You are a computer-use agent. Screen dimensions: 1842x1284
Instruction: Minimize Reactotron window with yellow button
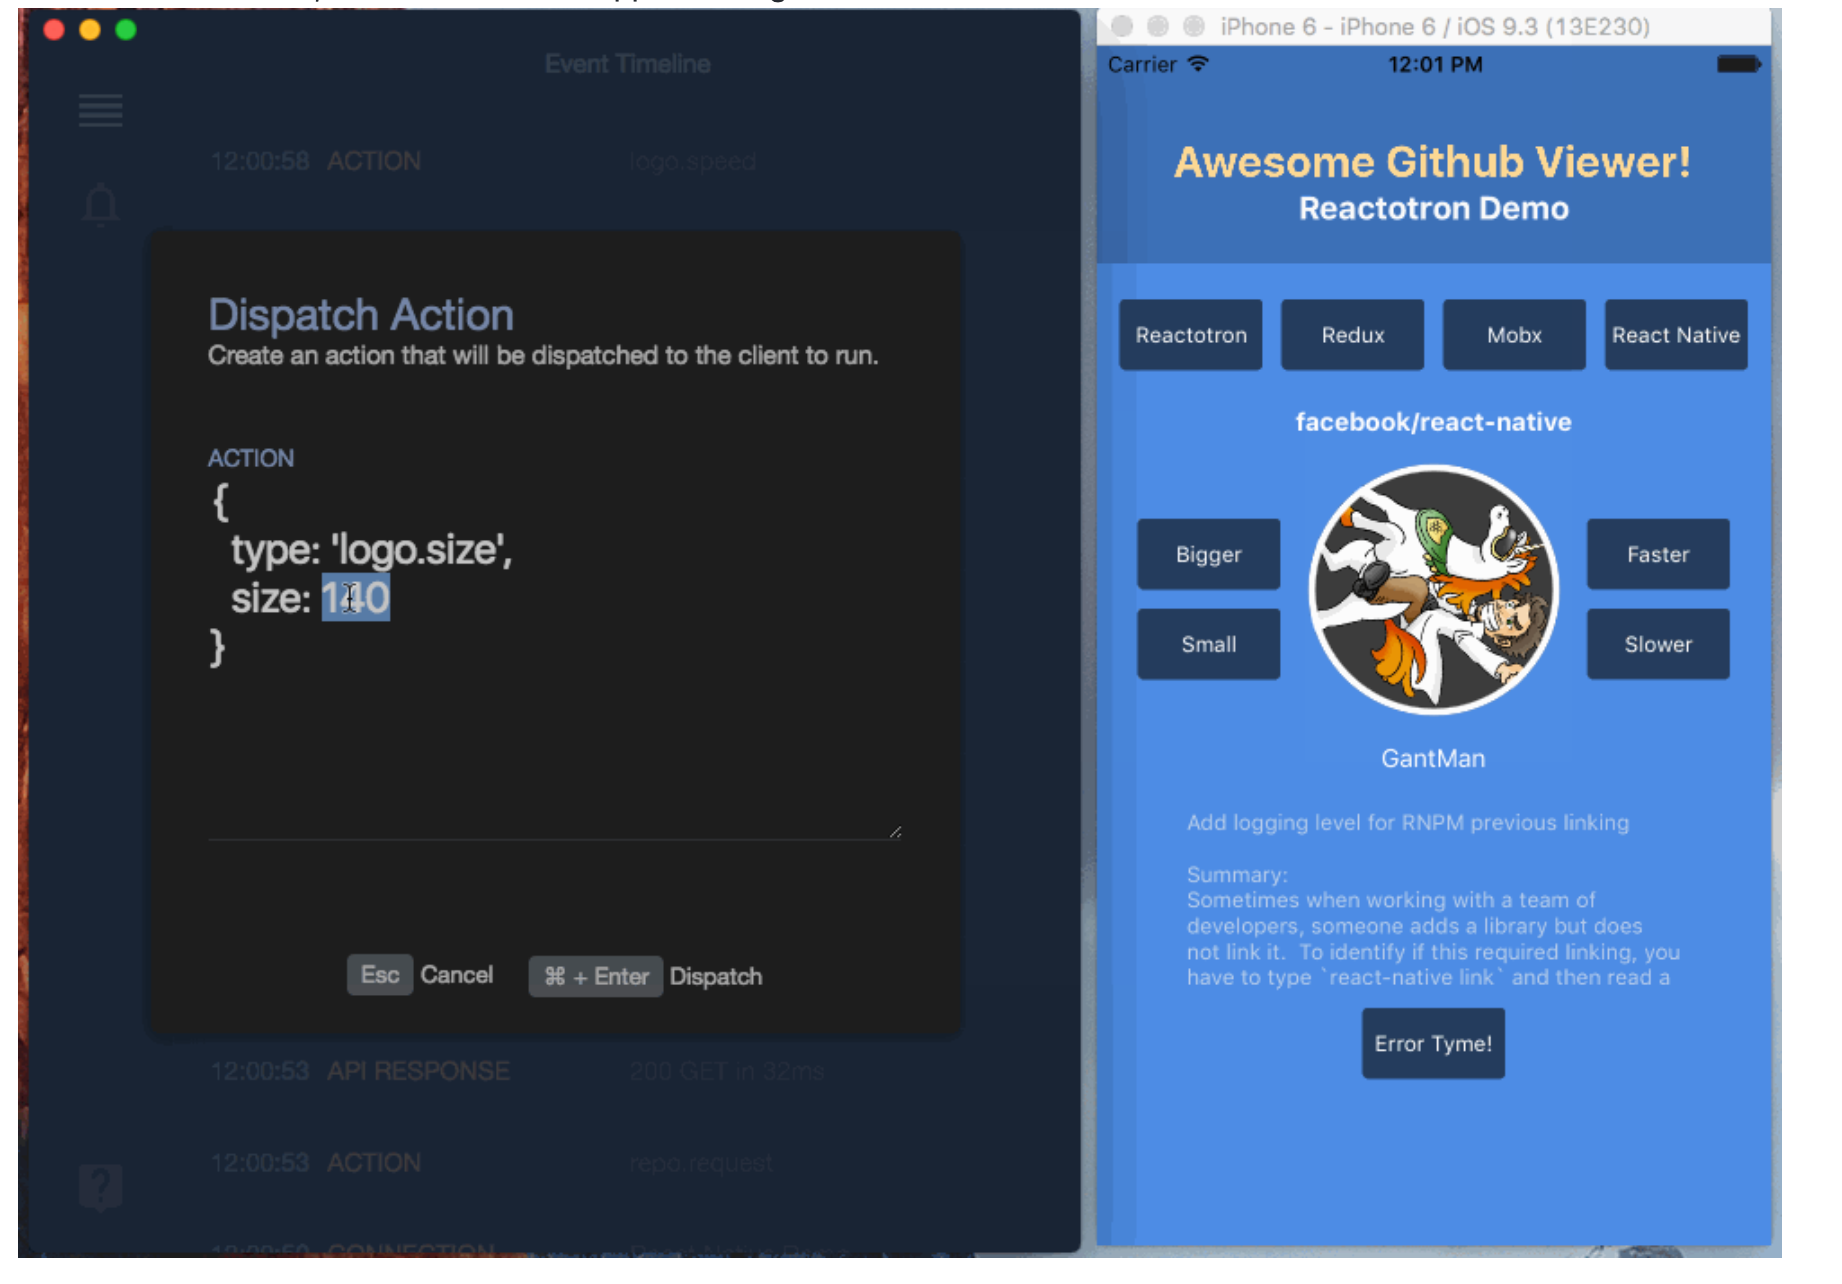click(x=90, y=30)
